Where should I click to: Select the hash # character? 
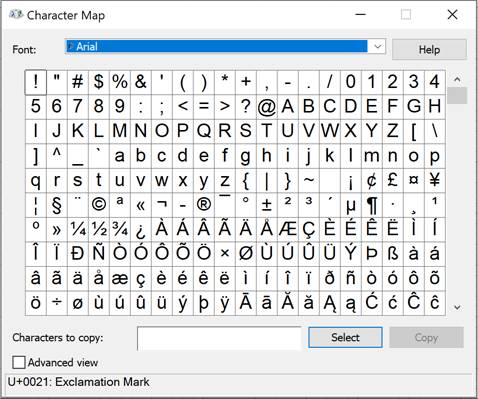(x=78, y=82)
